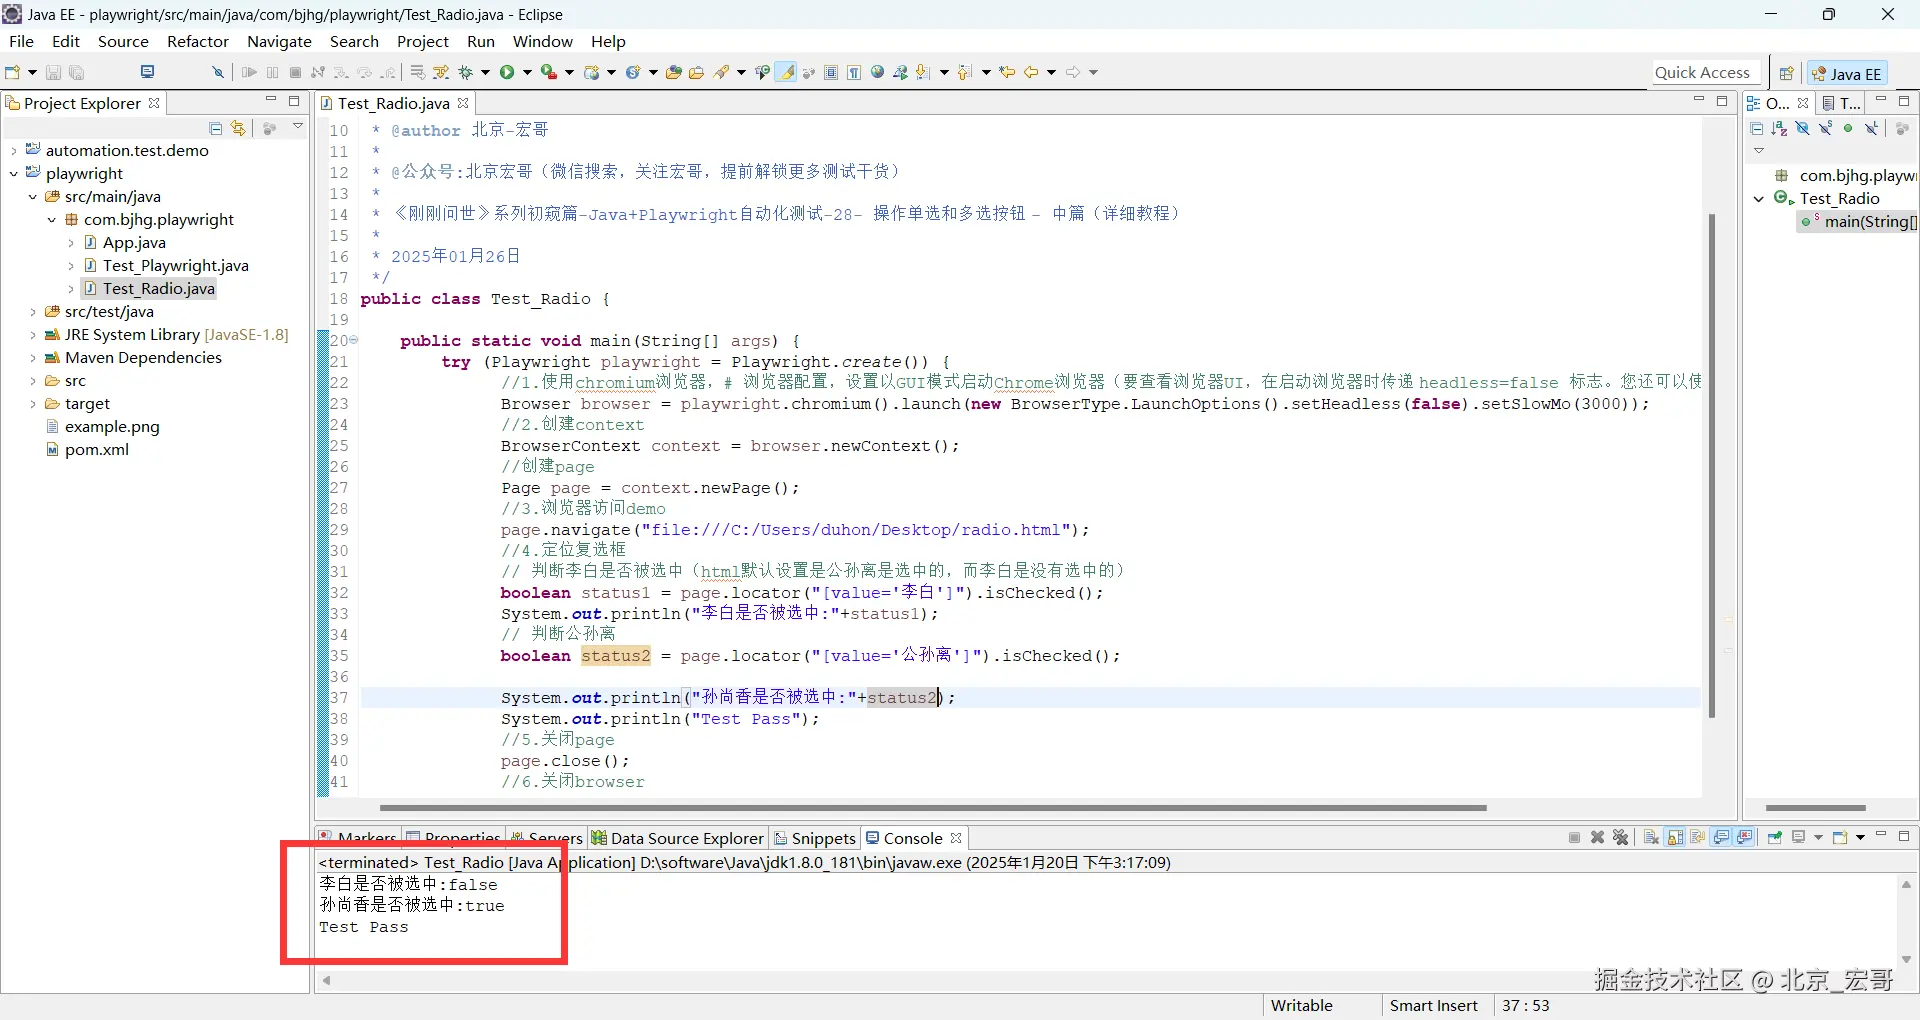The width and height of the screenshot is (1920, 1020).
Task: Click the Clear Console icon
Action: click(1651, 838)
